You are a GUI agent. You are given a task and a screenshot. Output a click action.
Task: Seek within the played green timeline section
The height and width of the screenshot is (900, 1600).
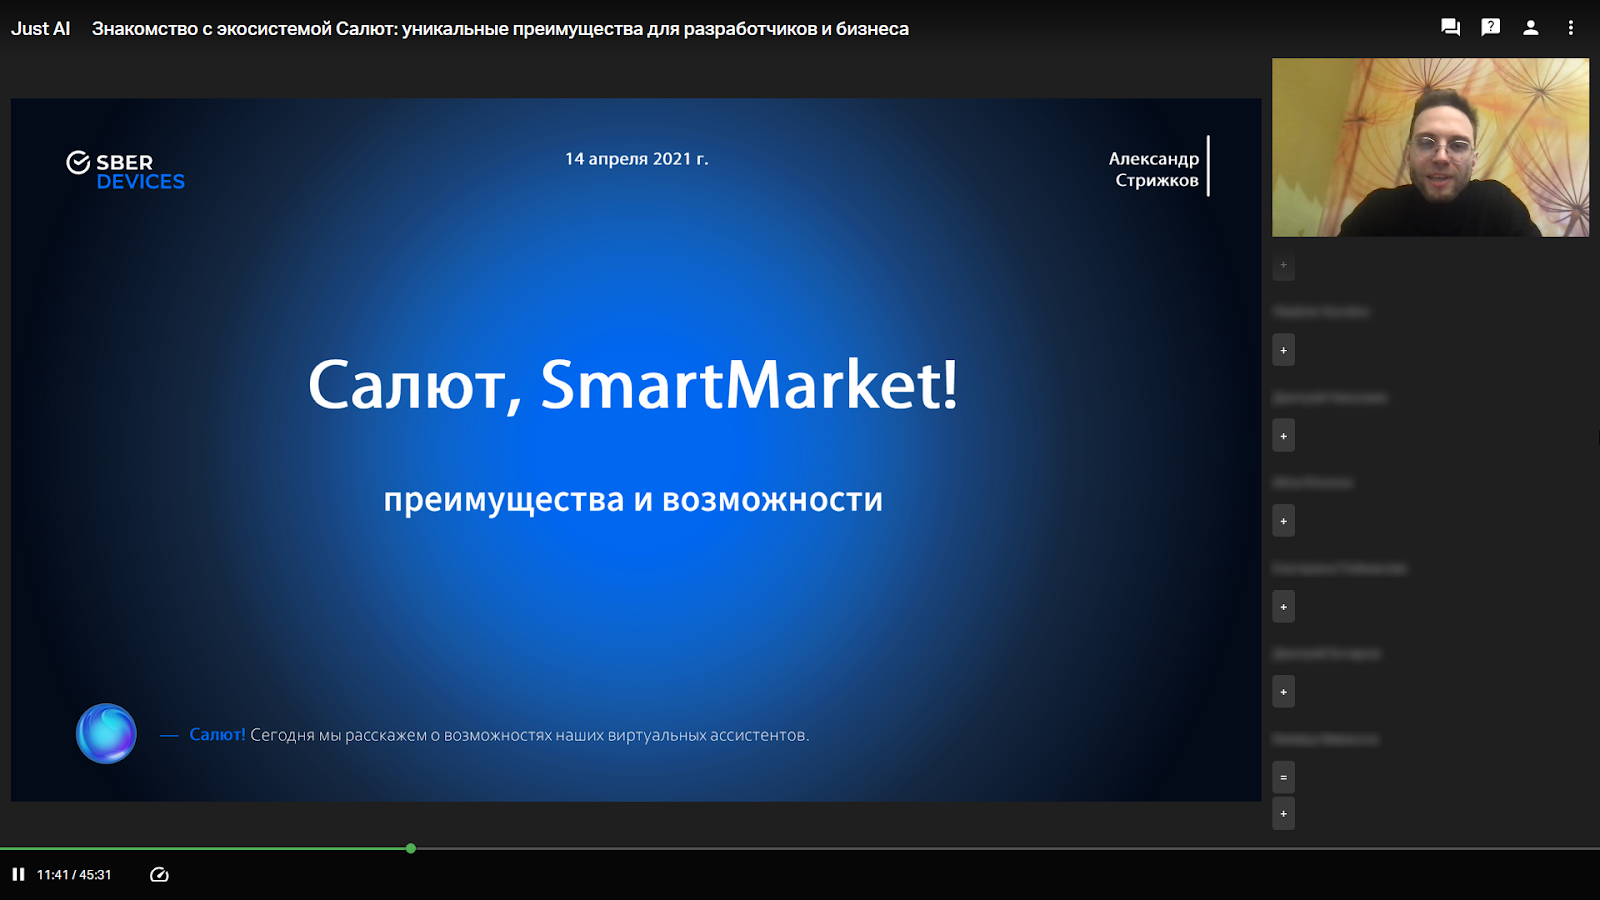pyautogui.click(x=203, y=848)
